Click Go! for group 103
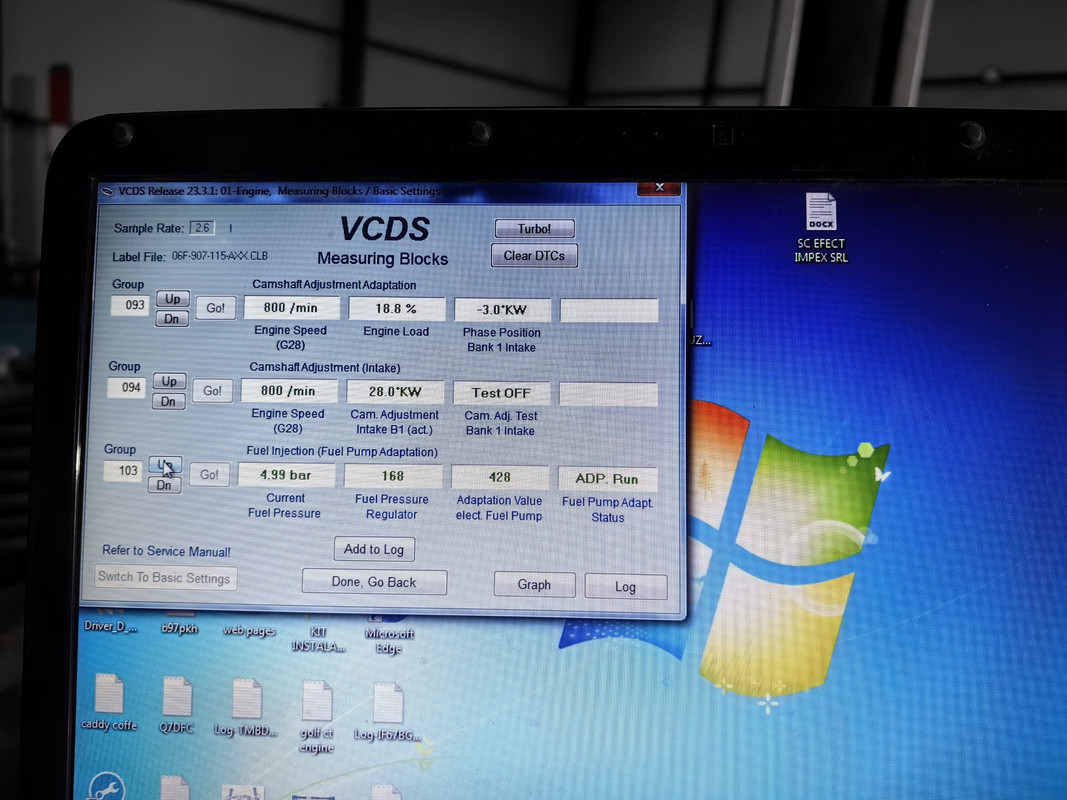The width and height of the screenshot is (1067, 800). 209,475
